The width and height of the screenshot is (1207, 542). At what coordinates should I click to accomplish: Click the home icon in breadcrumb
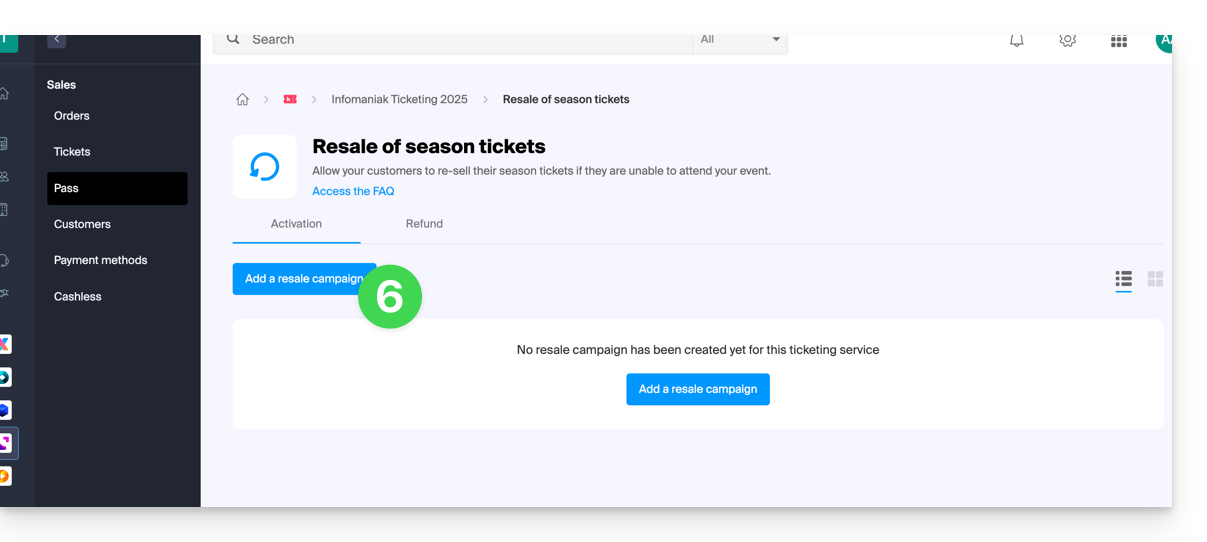click(242, 99)
